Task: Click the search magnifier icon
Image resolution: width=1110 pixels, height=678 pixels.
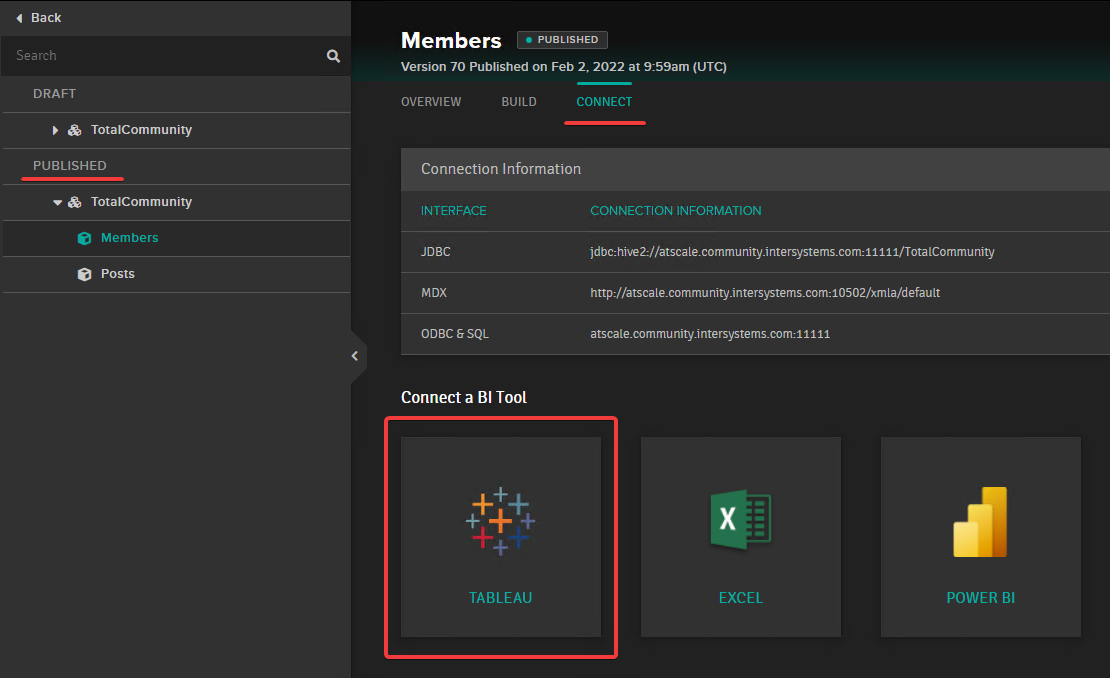Action: pyautogui.click(x=333, y=56)
